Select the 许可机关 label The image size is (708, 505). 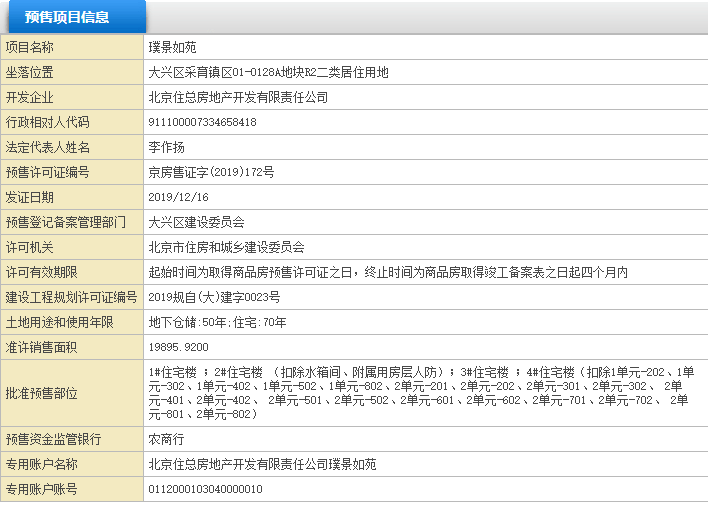pyautogui.click(x=29, y=247)
